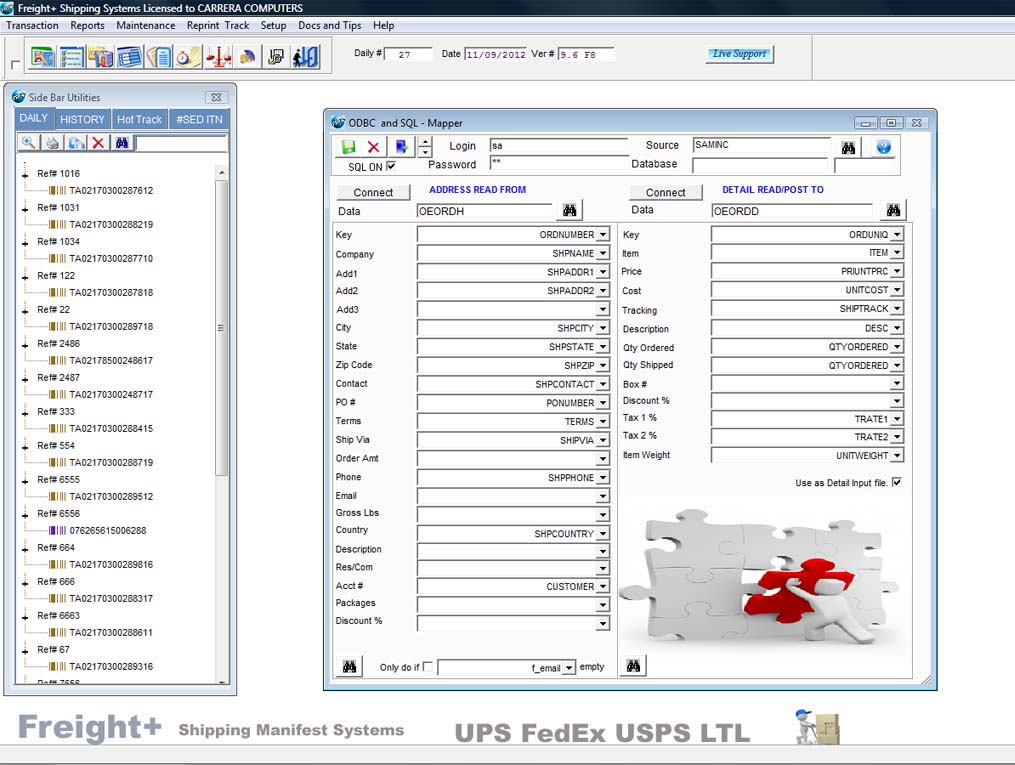Tick the small checkbox left of the main toolbar
This screenshot has height=765, width=1015.
(x=16, y=64)
